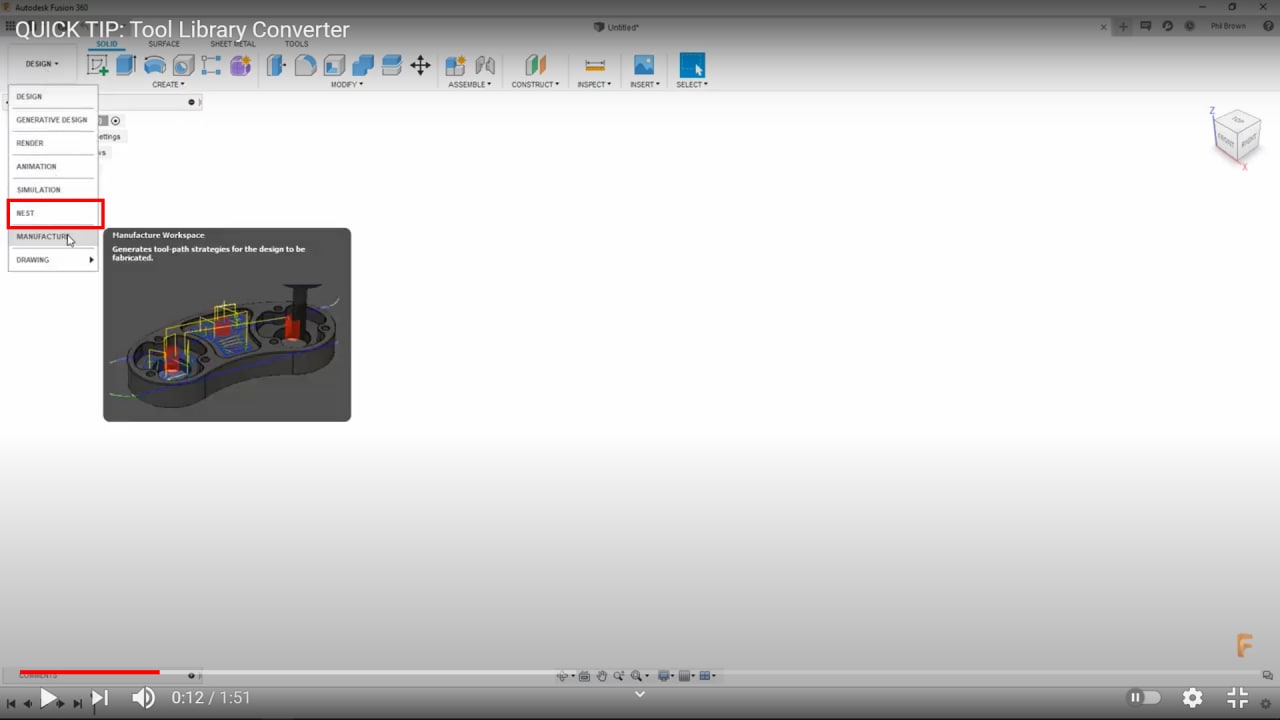Expand the video chapter chevron
Viewport: 1280px width, 720px height.
click(640, 694)
